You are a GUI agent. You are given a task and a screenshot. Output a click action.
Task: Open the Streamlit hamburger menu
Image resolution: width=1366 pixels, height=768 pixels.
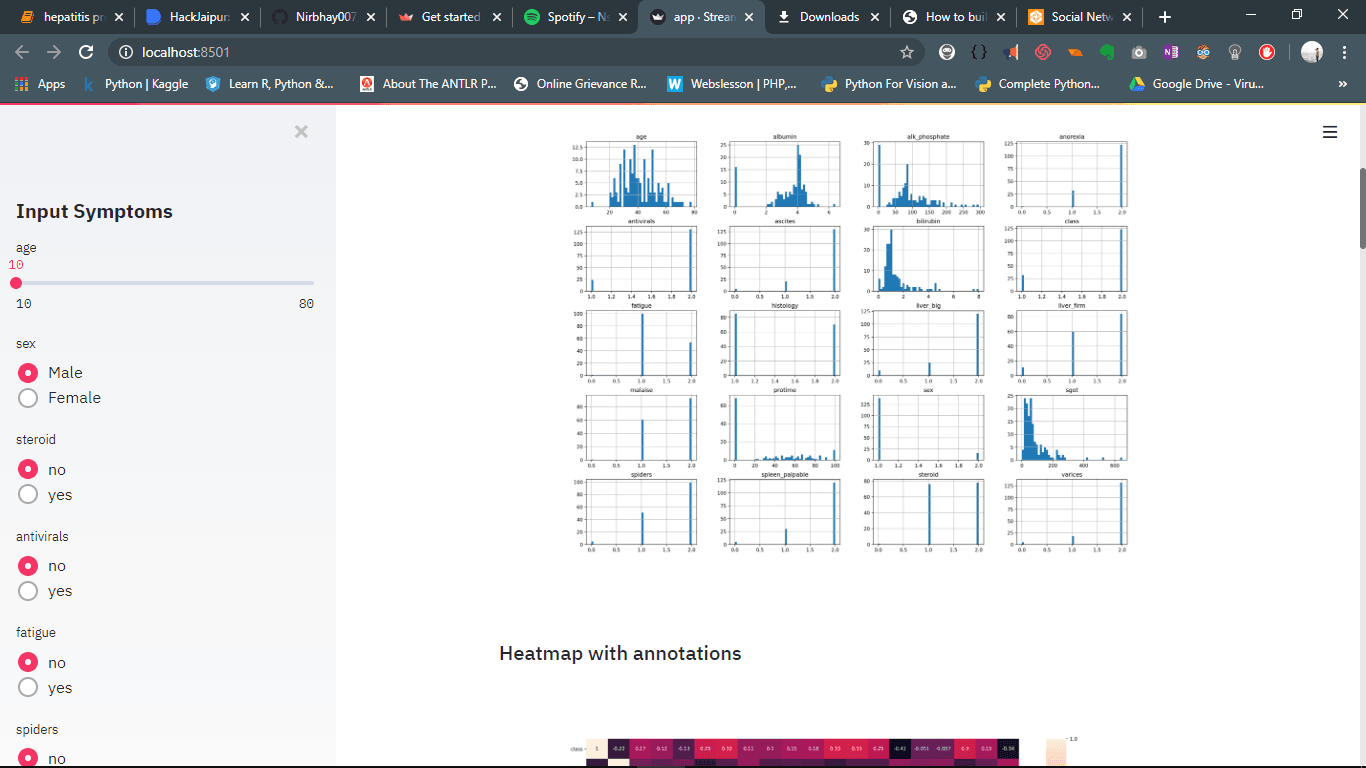tap(1329, 132)
